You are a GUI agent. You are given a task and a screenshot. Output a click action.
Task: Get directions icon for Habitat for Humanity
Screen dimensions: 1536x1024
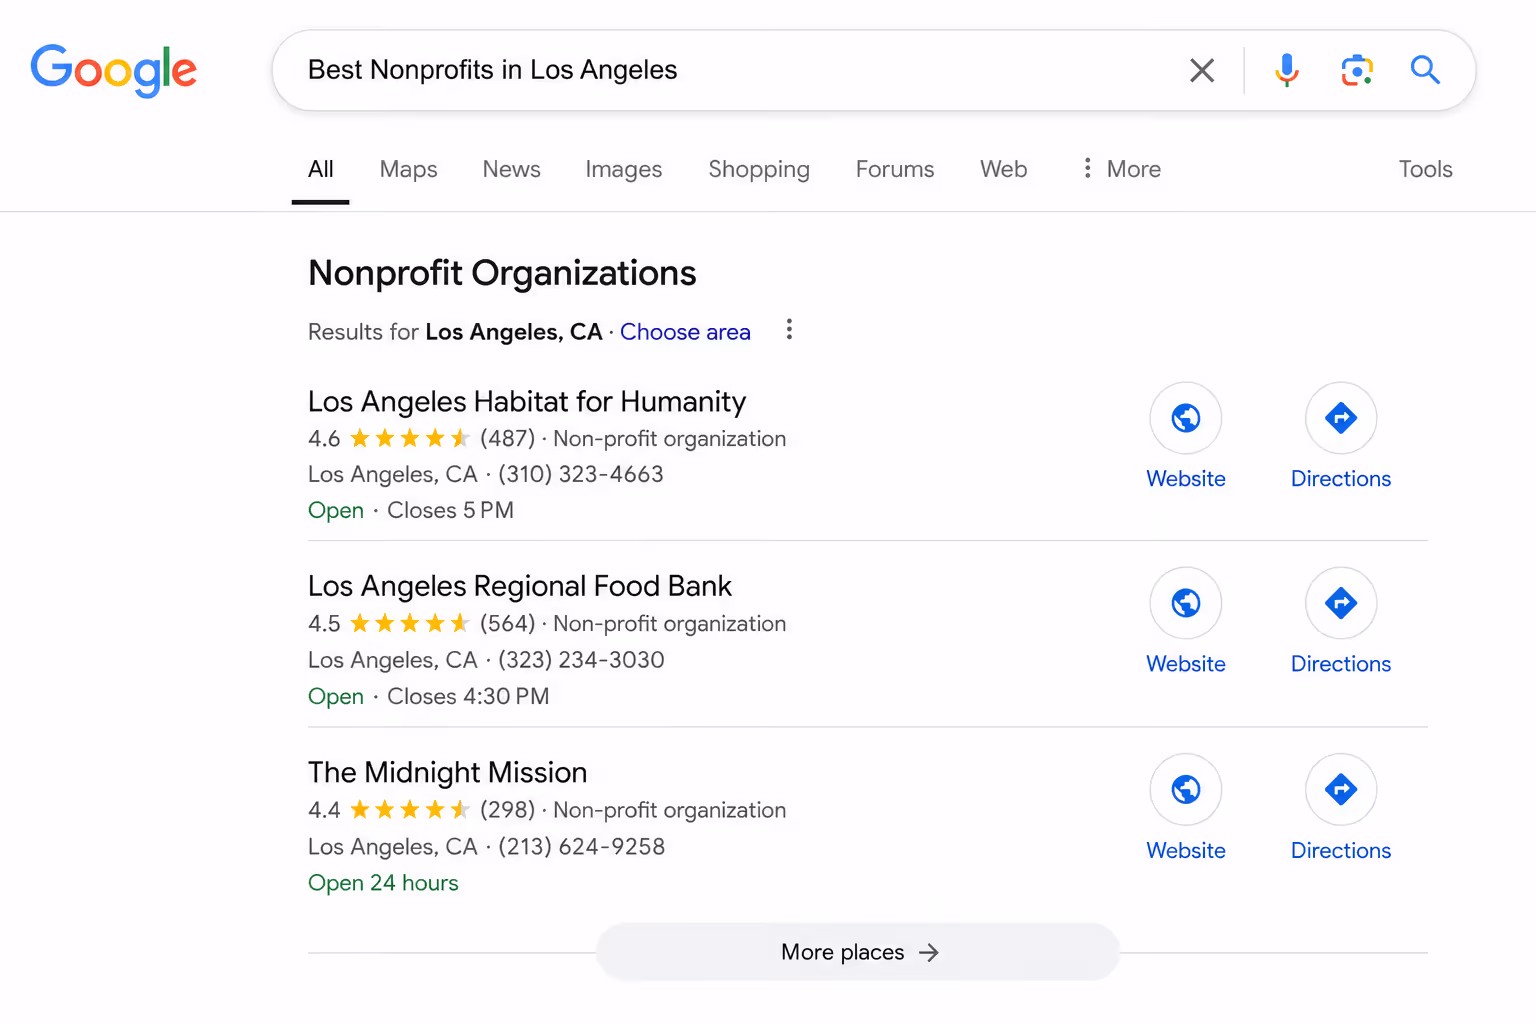[1341, 418]
